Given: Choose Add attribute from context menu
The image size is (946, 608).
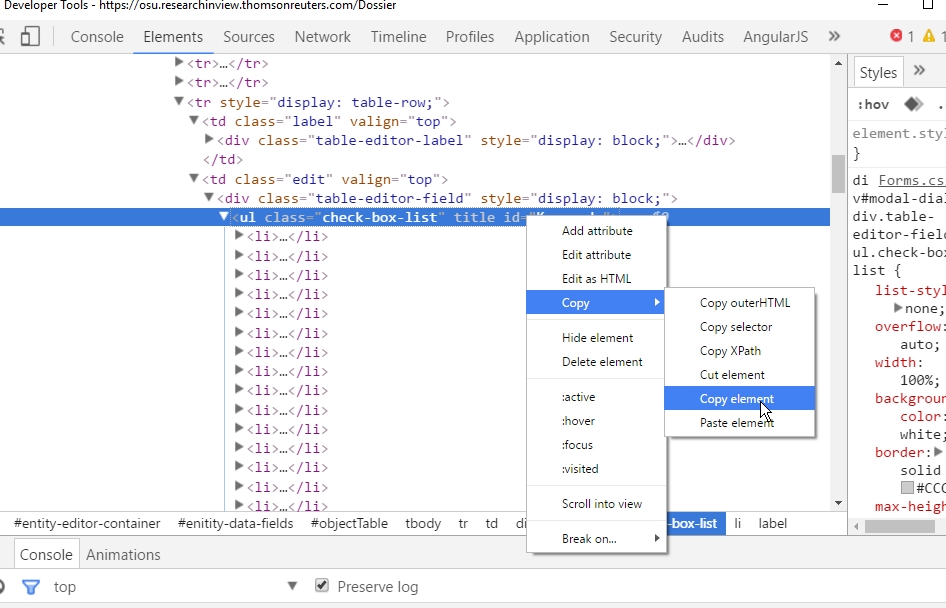Looking at the screenshot, I should [x=597, y=231].
